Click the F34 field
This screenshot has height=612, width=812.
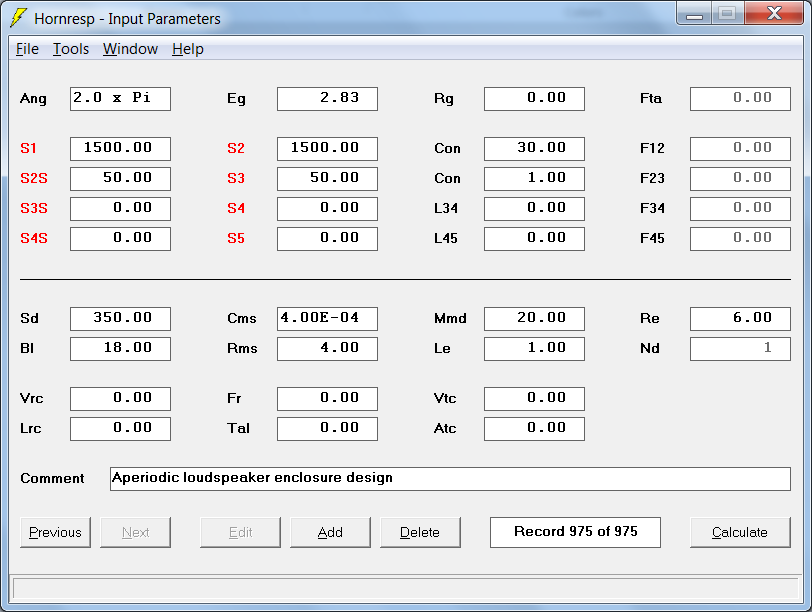point(740,209)
